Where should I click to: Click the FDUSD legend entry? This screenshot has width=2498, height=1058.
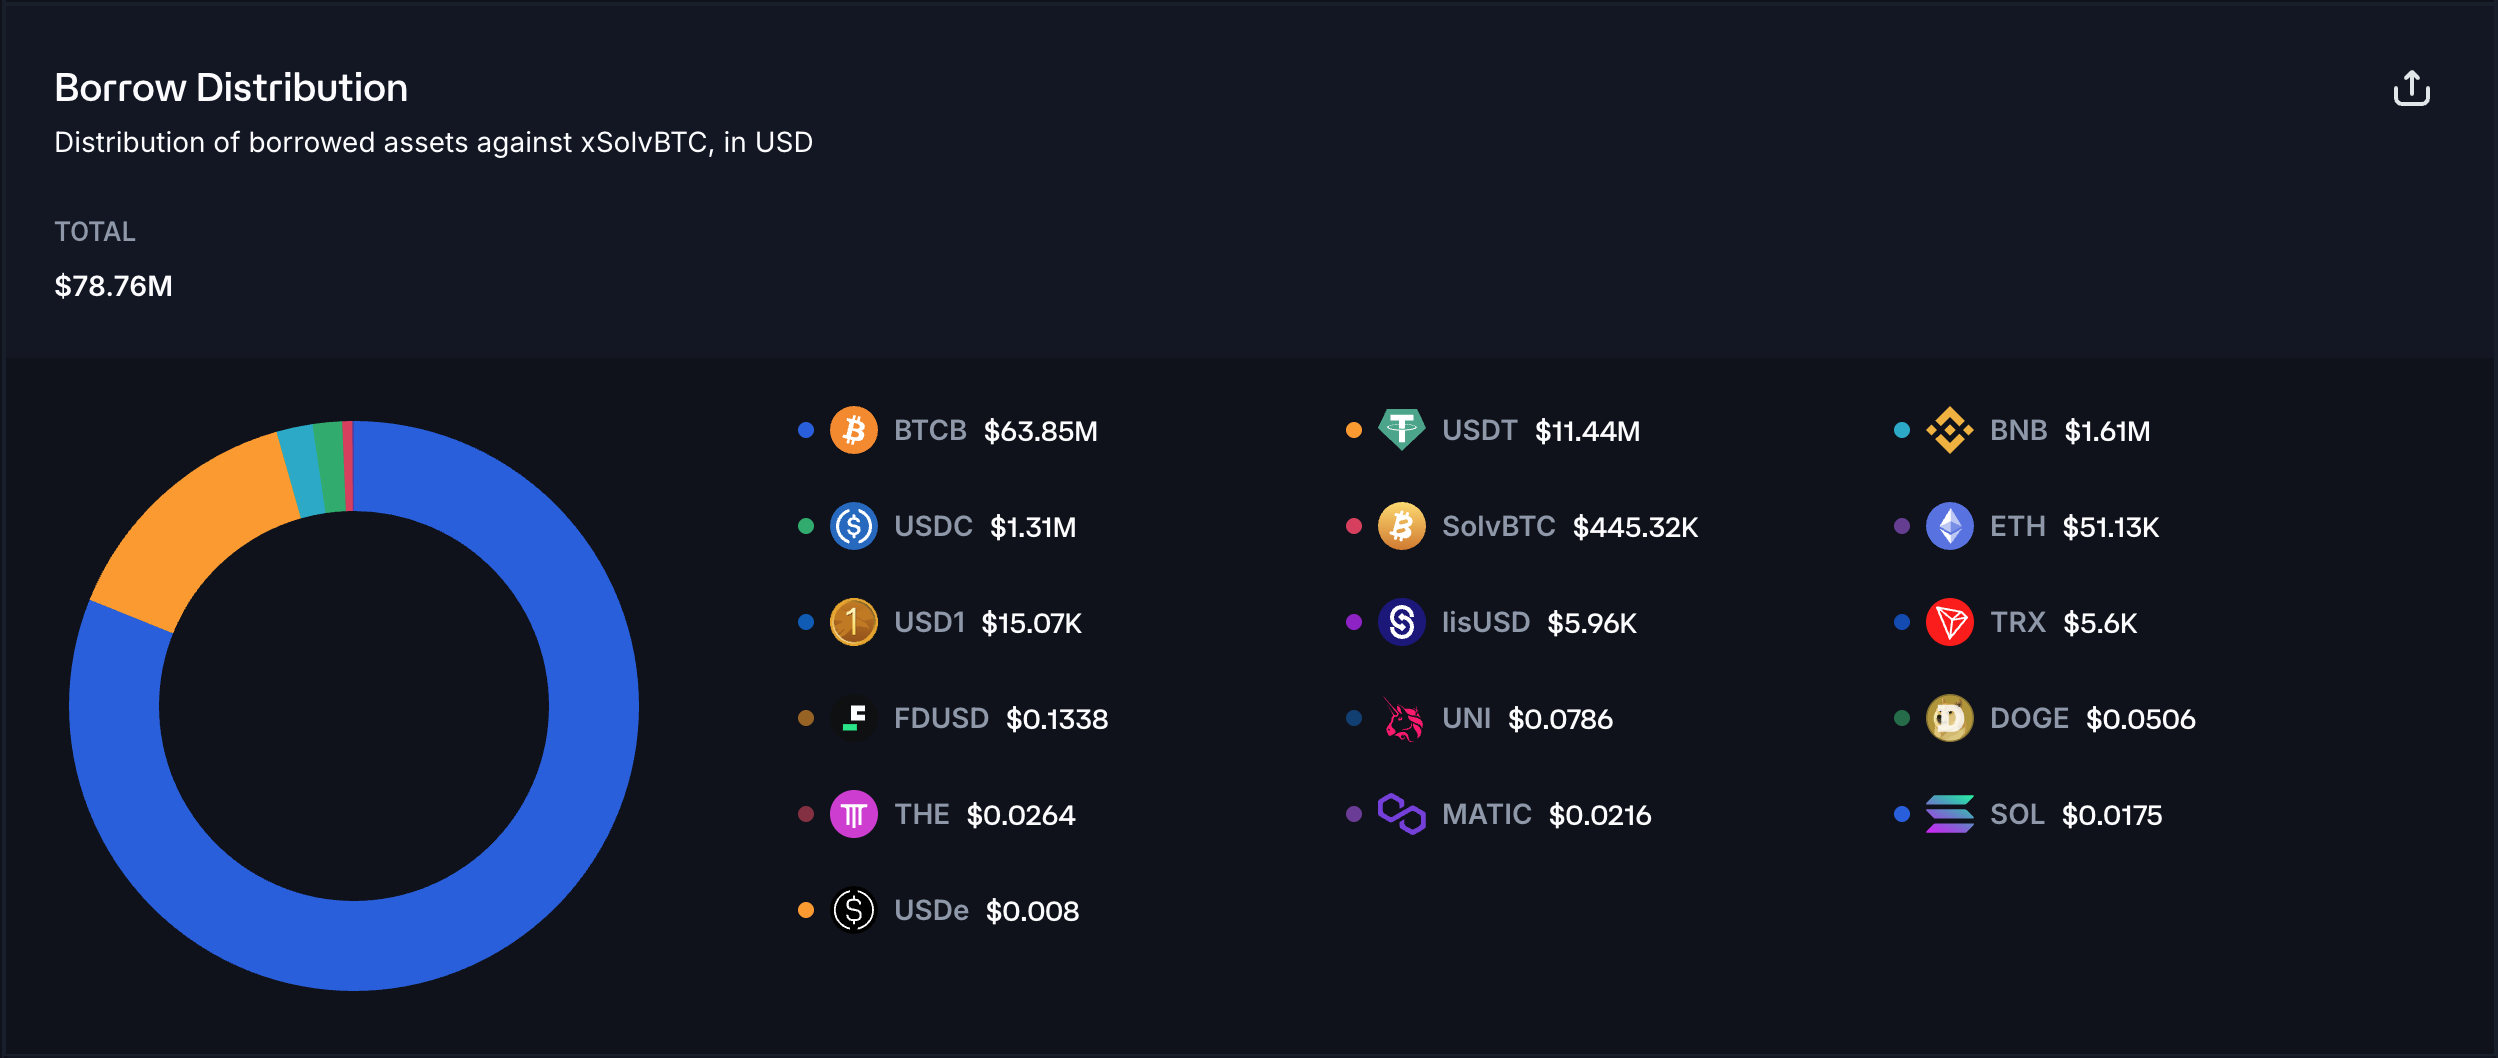(x=953, y=718)
